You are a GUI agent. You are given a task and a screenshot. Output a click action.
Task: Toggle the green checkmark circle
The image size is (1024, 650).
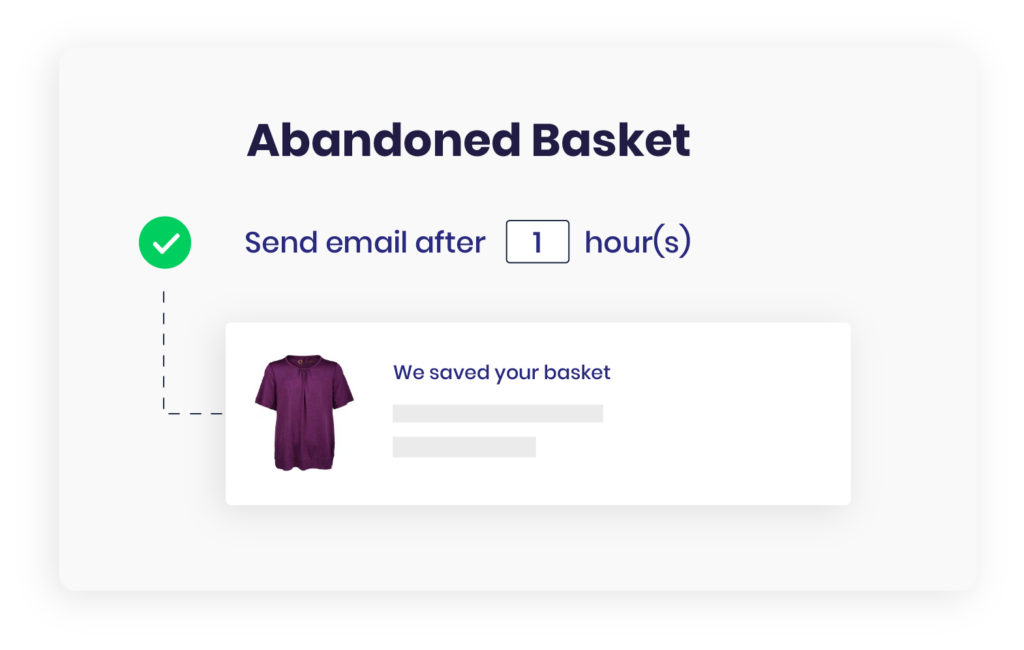pos(165,242)
